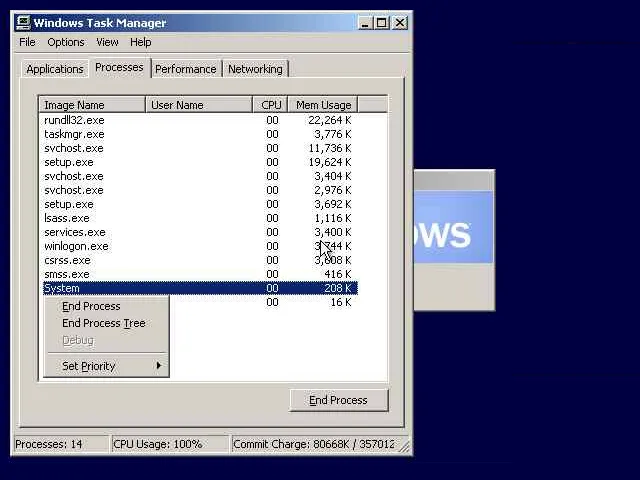This screenshot has width=640, height=480.
Task: Click the Windows setup banner behind Task Manager
Action: 453,227
